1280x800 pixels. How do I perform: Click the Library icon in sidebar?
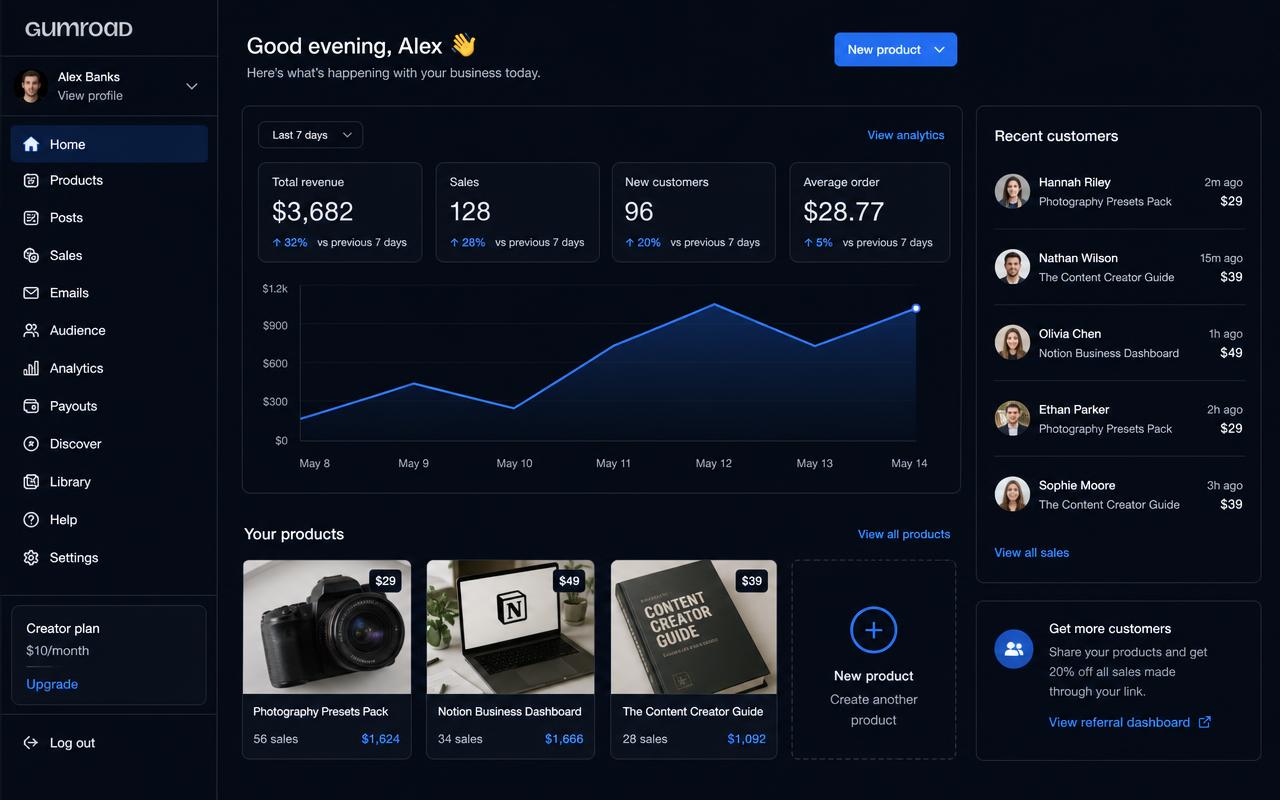(31, 482)
